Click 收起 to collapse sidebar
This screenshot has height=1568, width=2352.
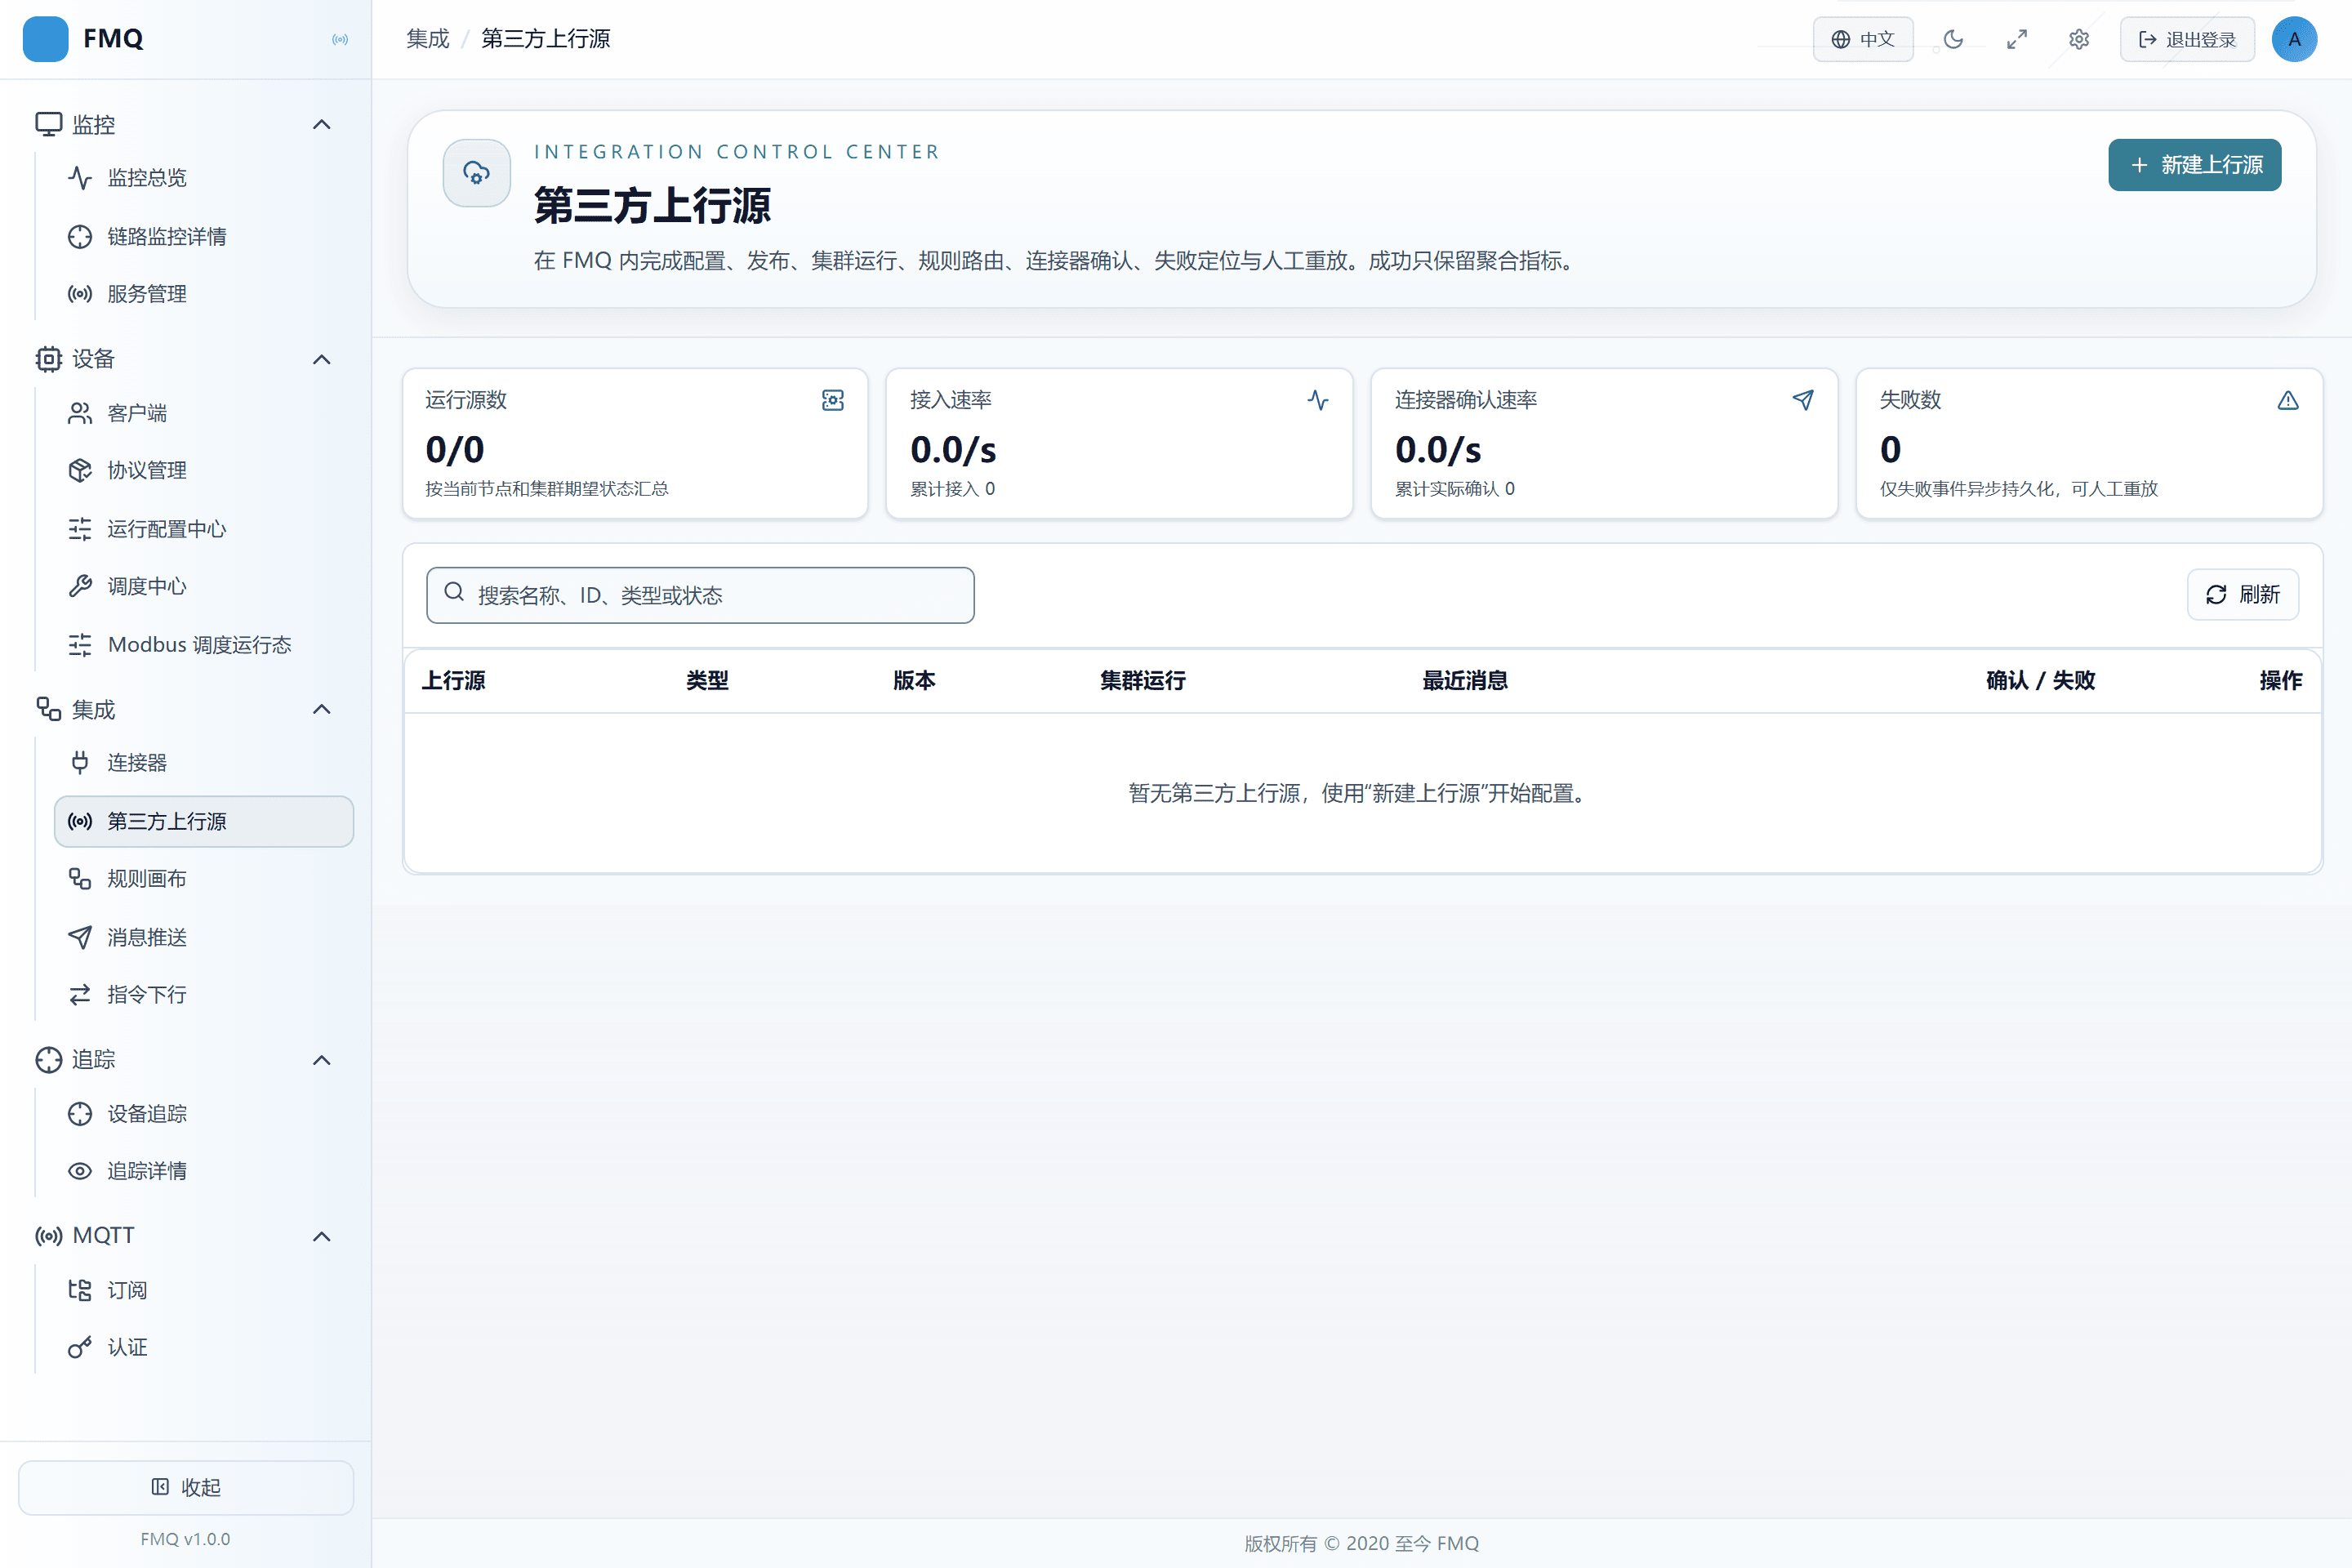pyautogui.click(x=186, y=1488)
